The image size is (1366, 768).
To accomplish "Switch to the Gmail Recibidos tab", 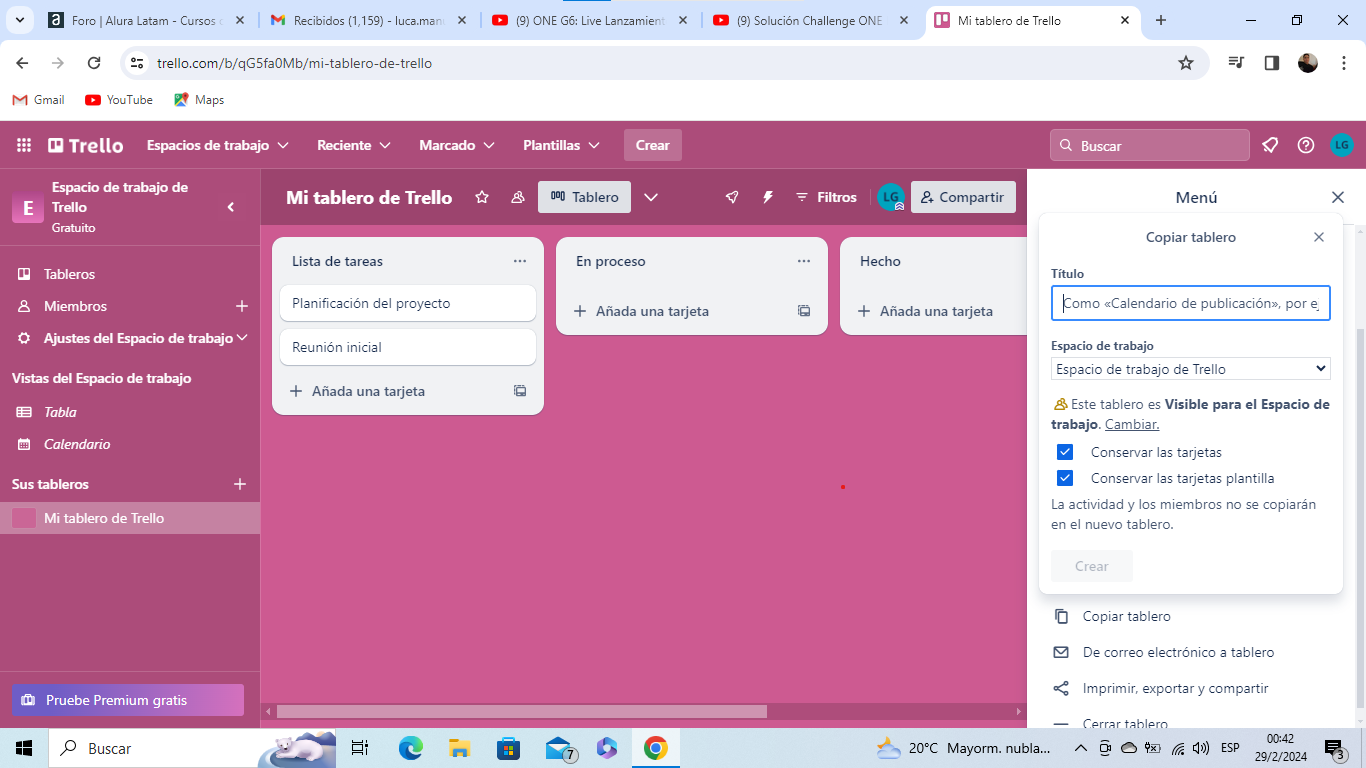I will pos(369,20).
